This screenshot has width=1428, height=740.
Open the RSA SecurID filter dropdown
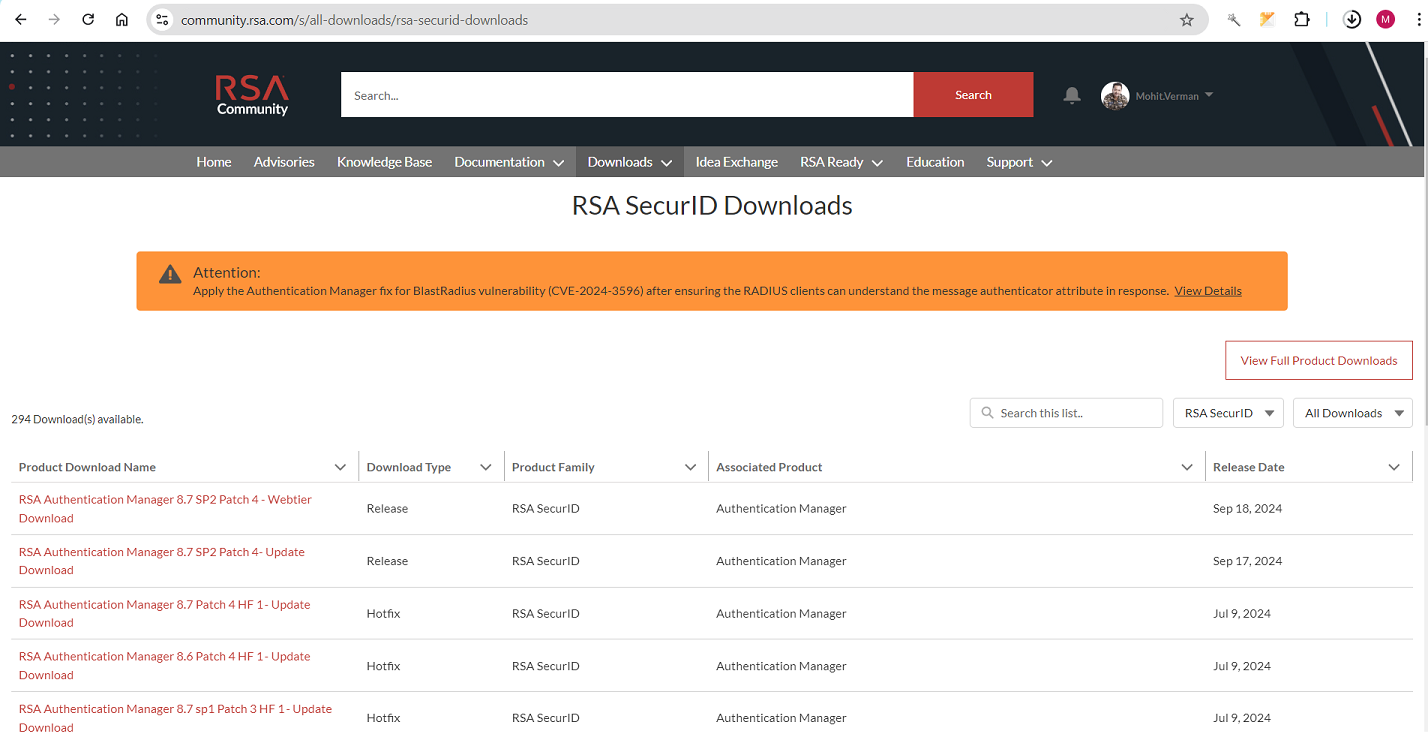click(1228, 412)
